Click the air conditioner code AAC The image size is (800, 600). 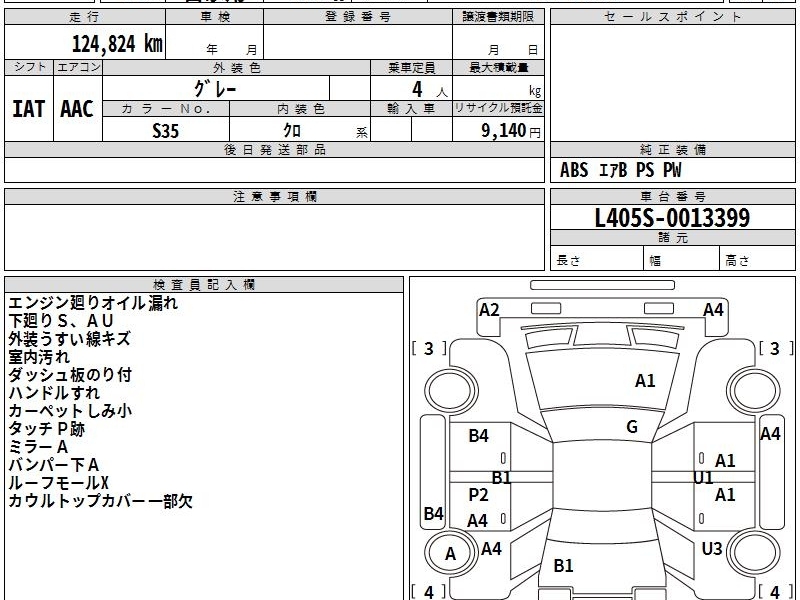coord(77,109)
